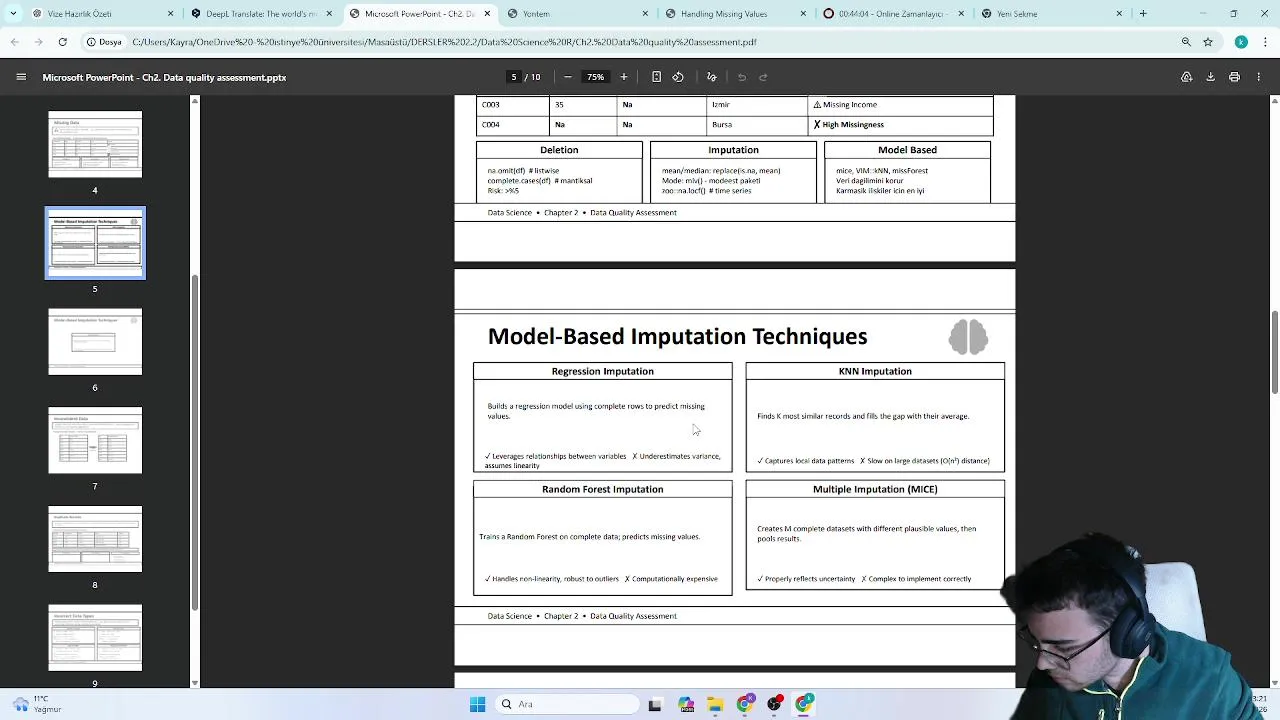Select page 8 thumbnail

pyautogui.click(x=95, y=539)
